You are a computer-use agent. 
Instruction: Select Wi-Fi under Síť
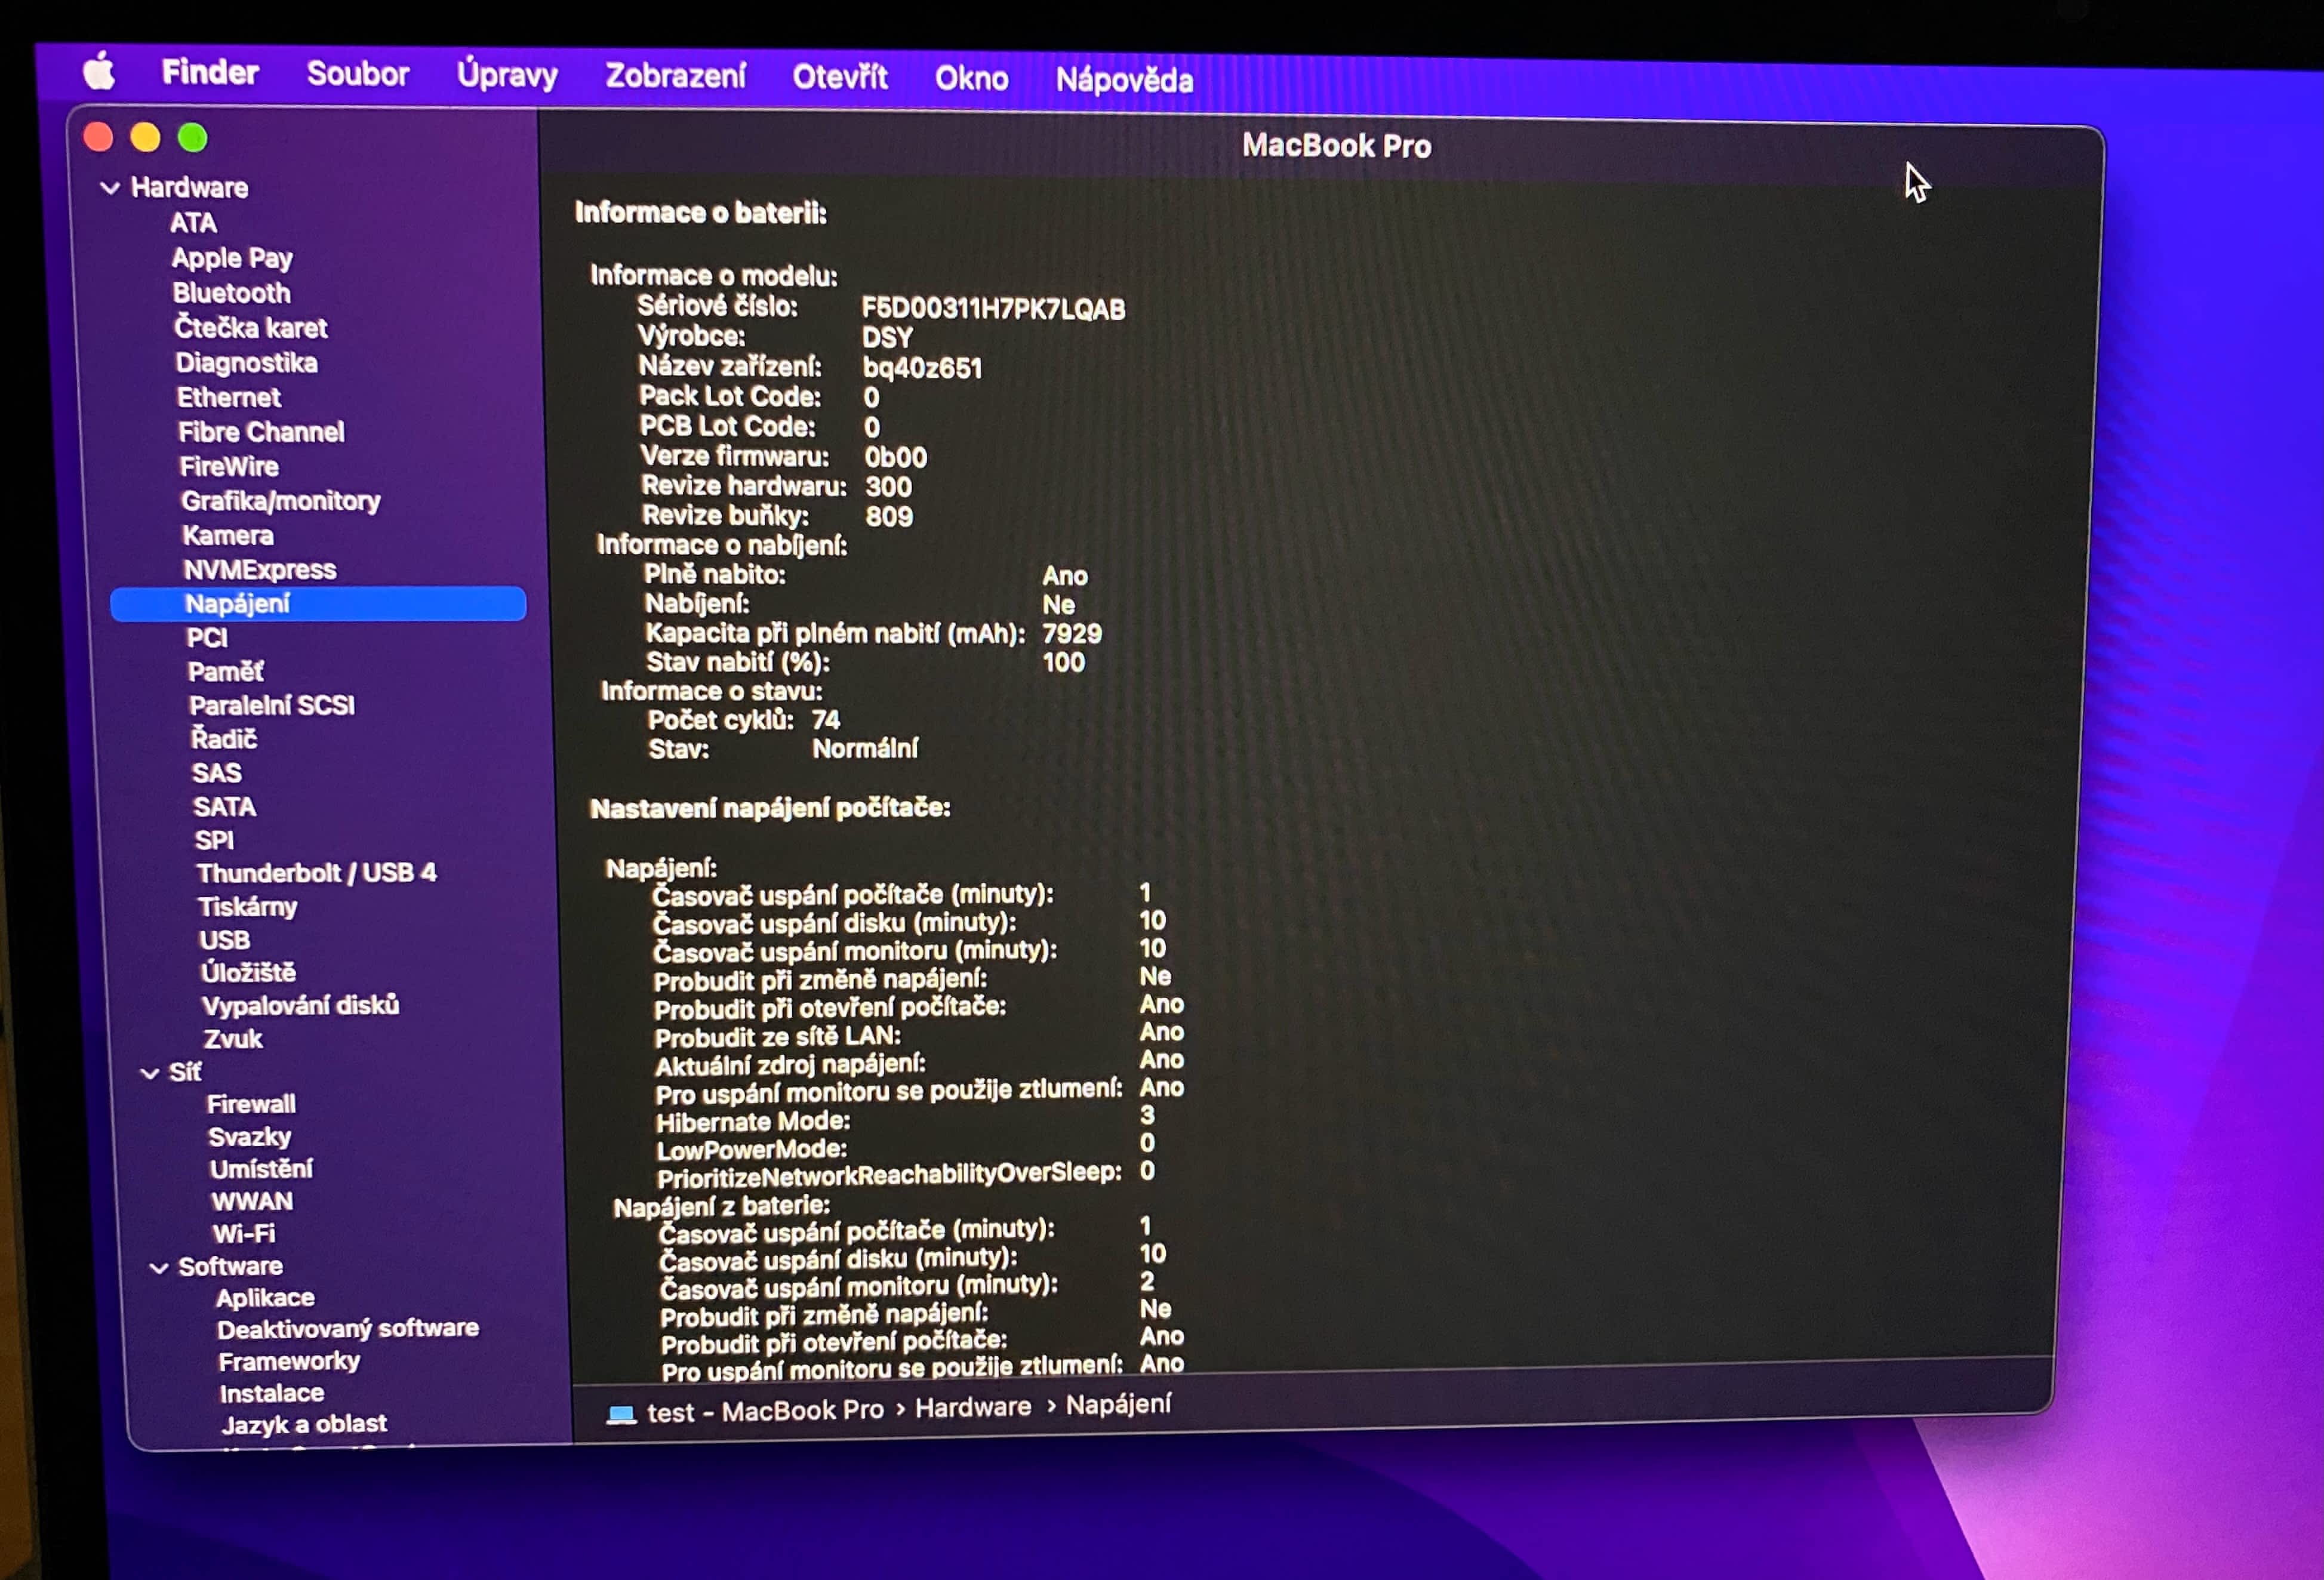point(243,1233)
